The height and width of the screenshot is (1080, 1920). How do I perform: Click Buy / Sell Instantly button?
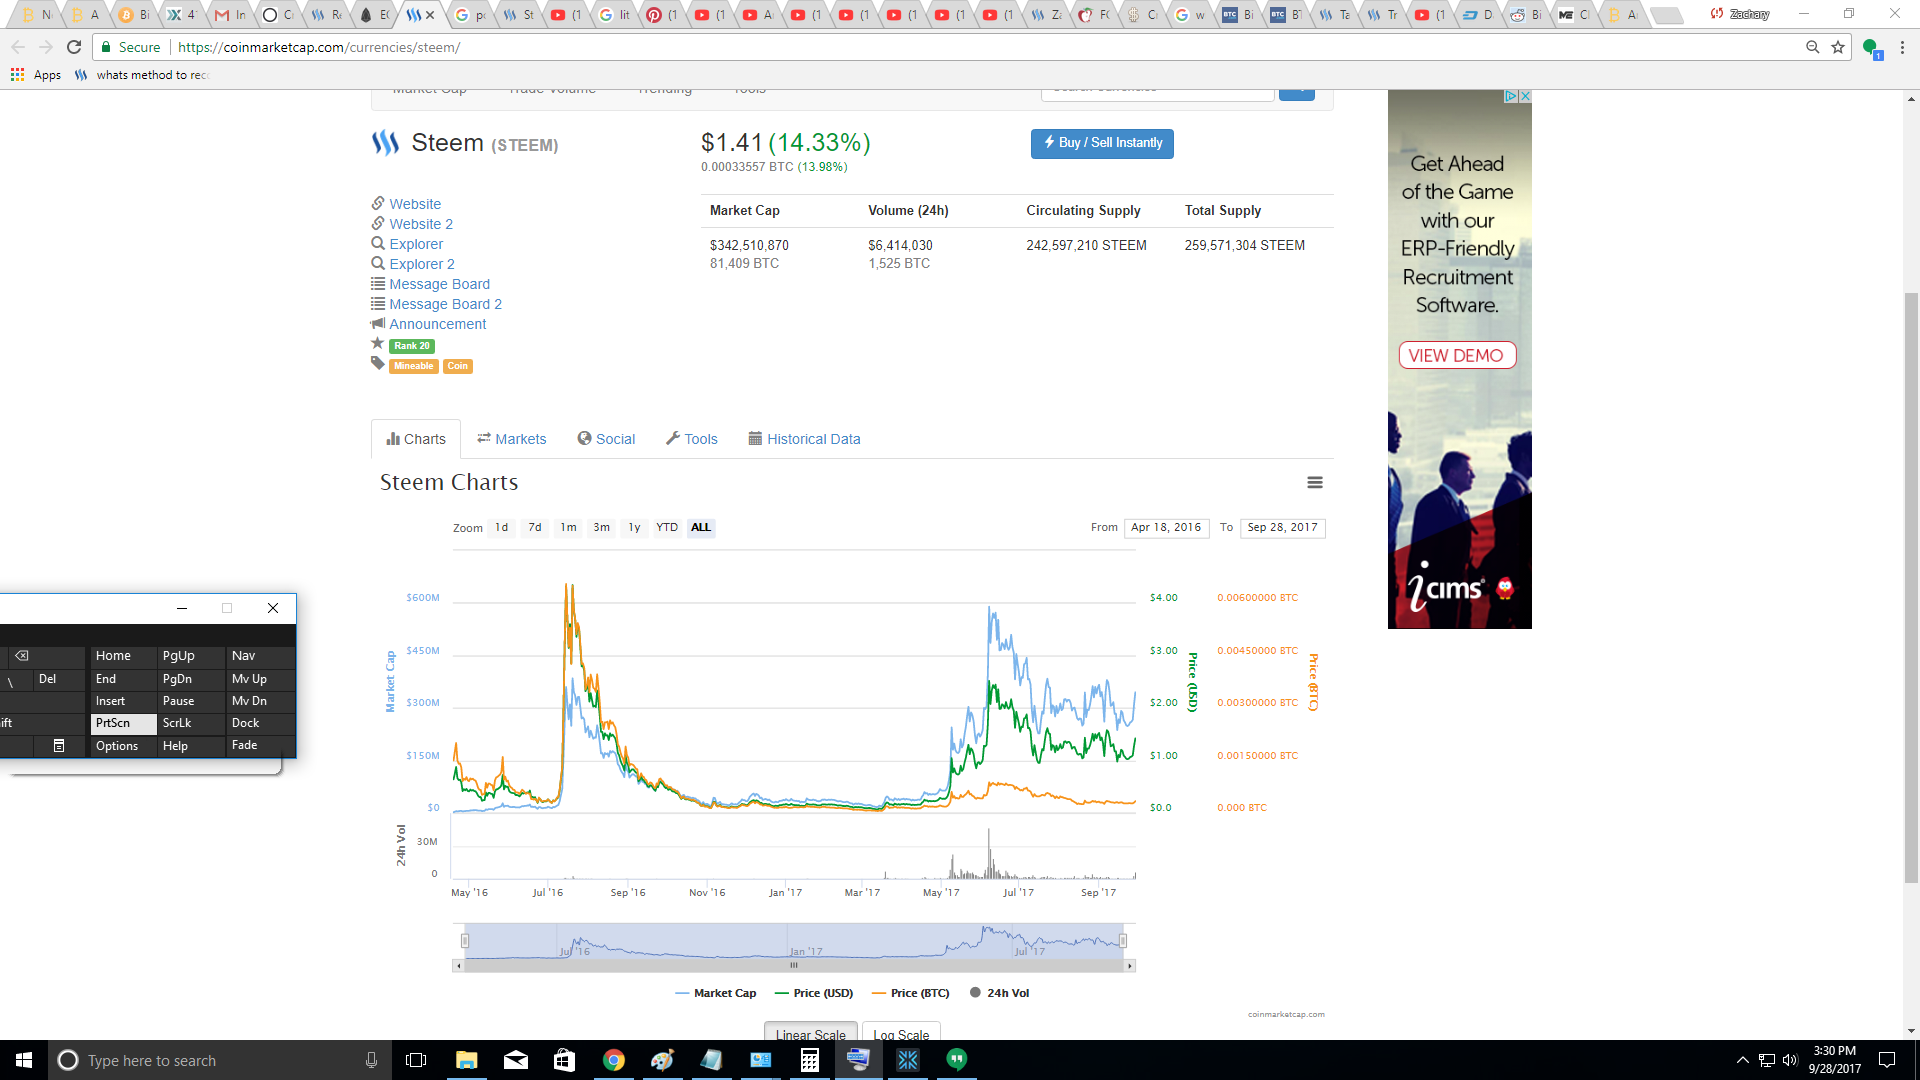(1102, 143)
